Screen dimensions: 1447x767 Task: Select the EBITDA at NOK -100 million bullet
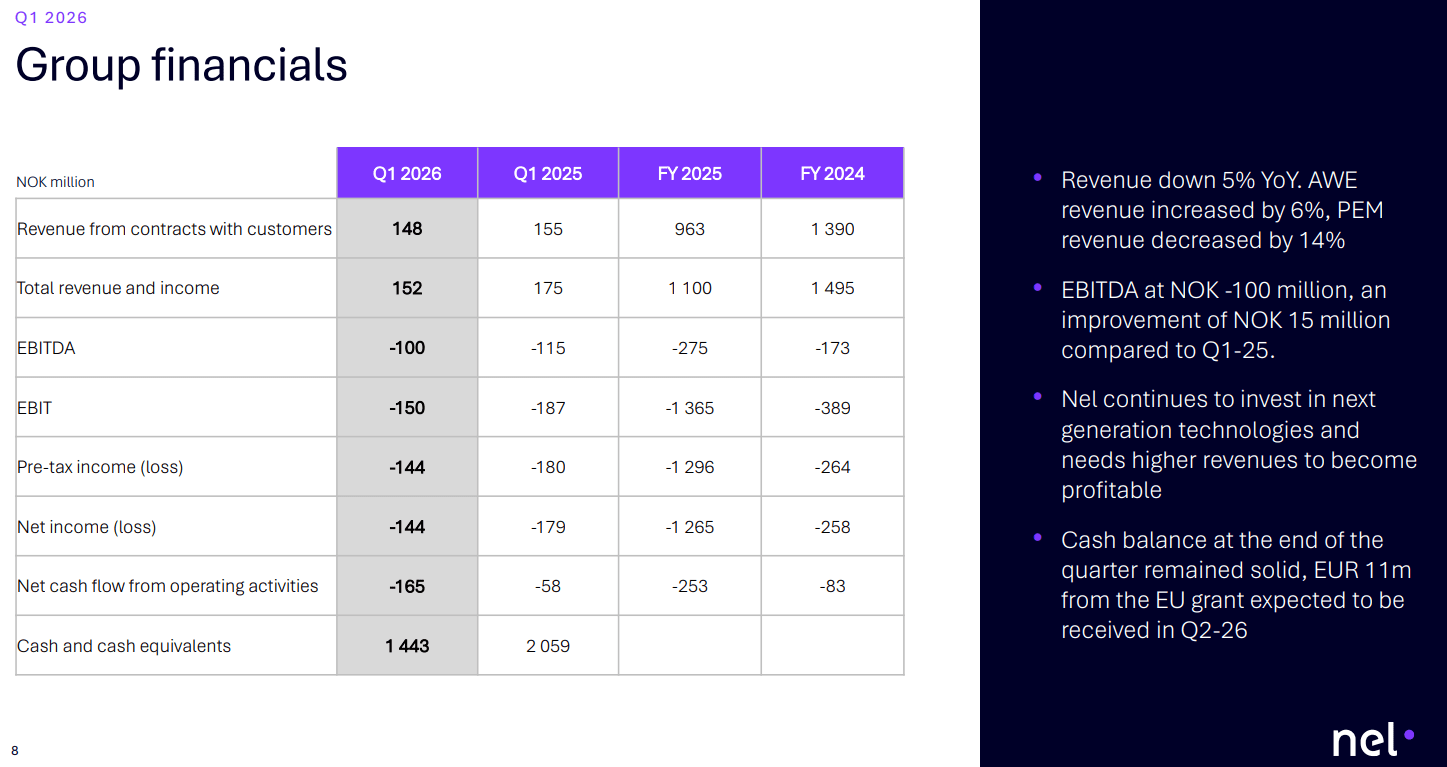point(1225,320)
